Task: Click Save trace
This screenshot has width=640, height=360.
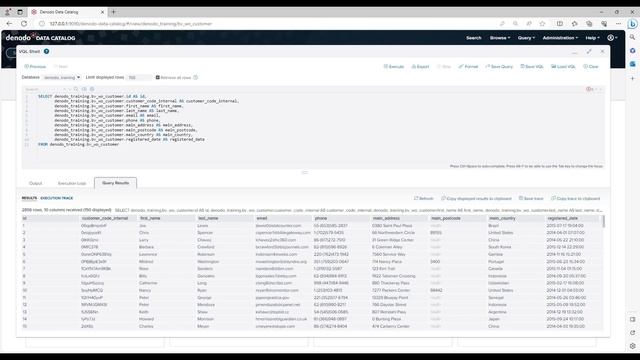Action: coord(531,198)
